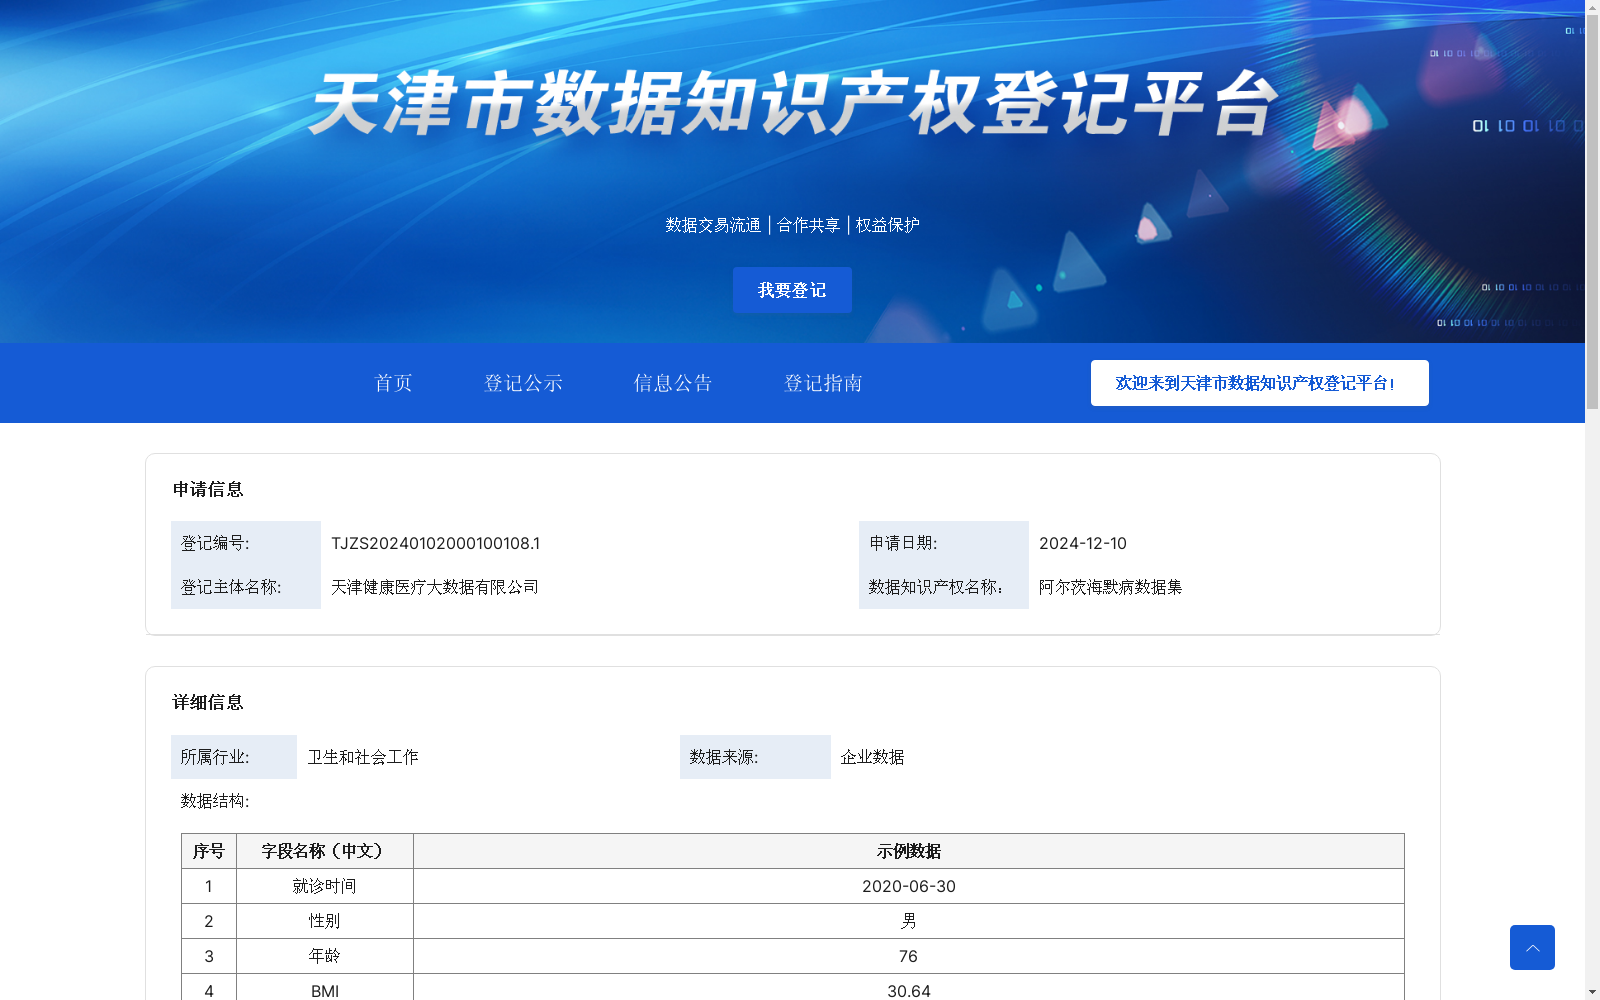This screenshot has height=1000, width=1600.
Task: Open the 信息公告 nav item
Action: point(673,383)
